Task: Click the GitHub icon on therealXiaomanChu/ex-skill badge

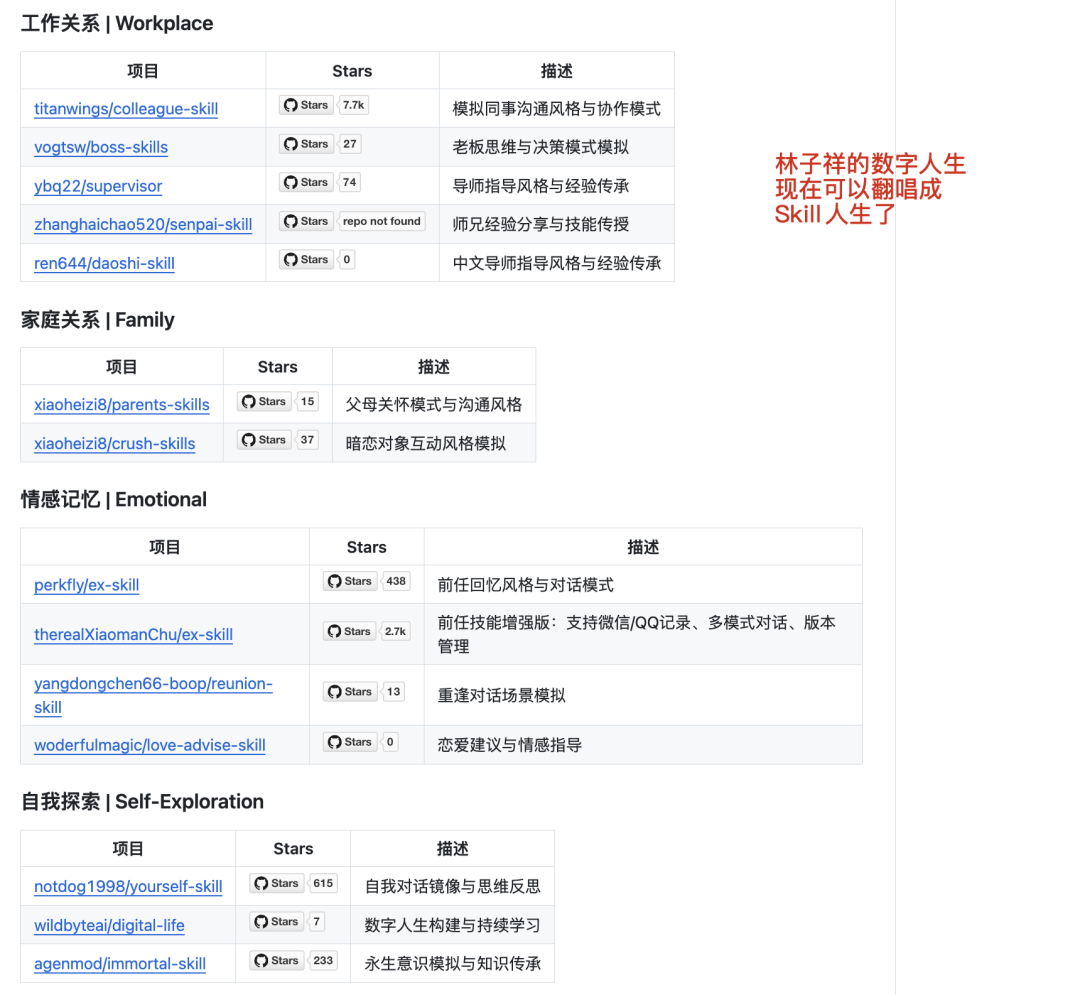Action: click(x=333, y=631)
